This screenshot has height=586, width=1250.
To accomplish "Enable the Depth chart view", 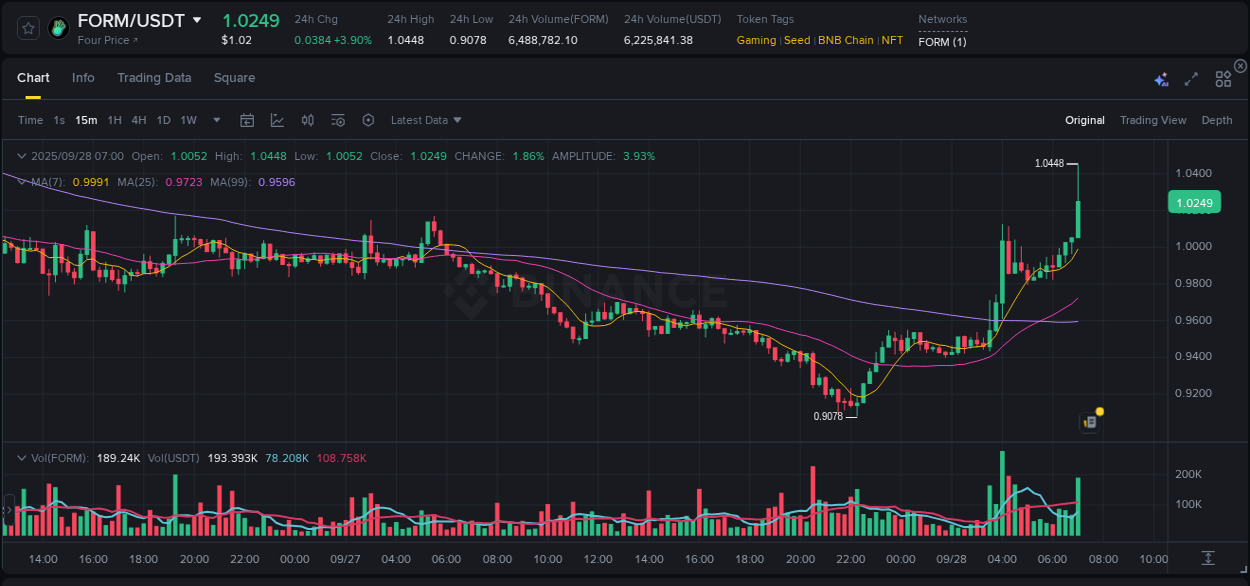I will point(1217,120).
